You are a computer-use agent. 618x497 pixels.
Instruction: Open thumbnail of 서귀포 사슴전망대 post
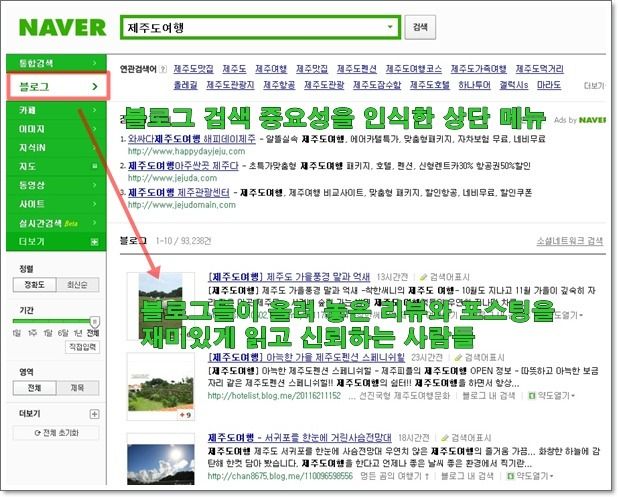click(x=161, y=460)
